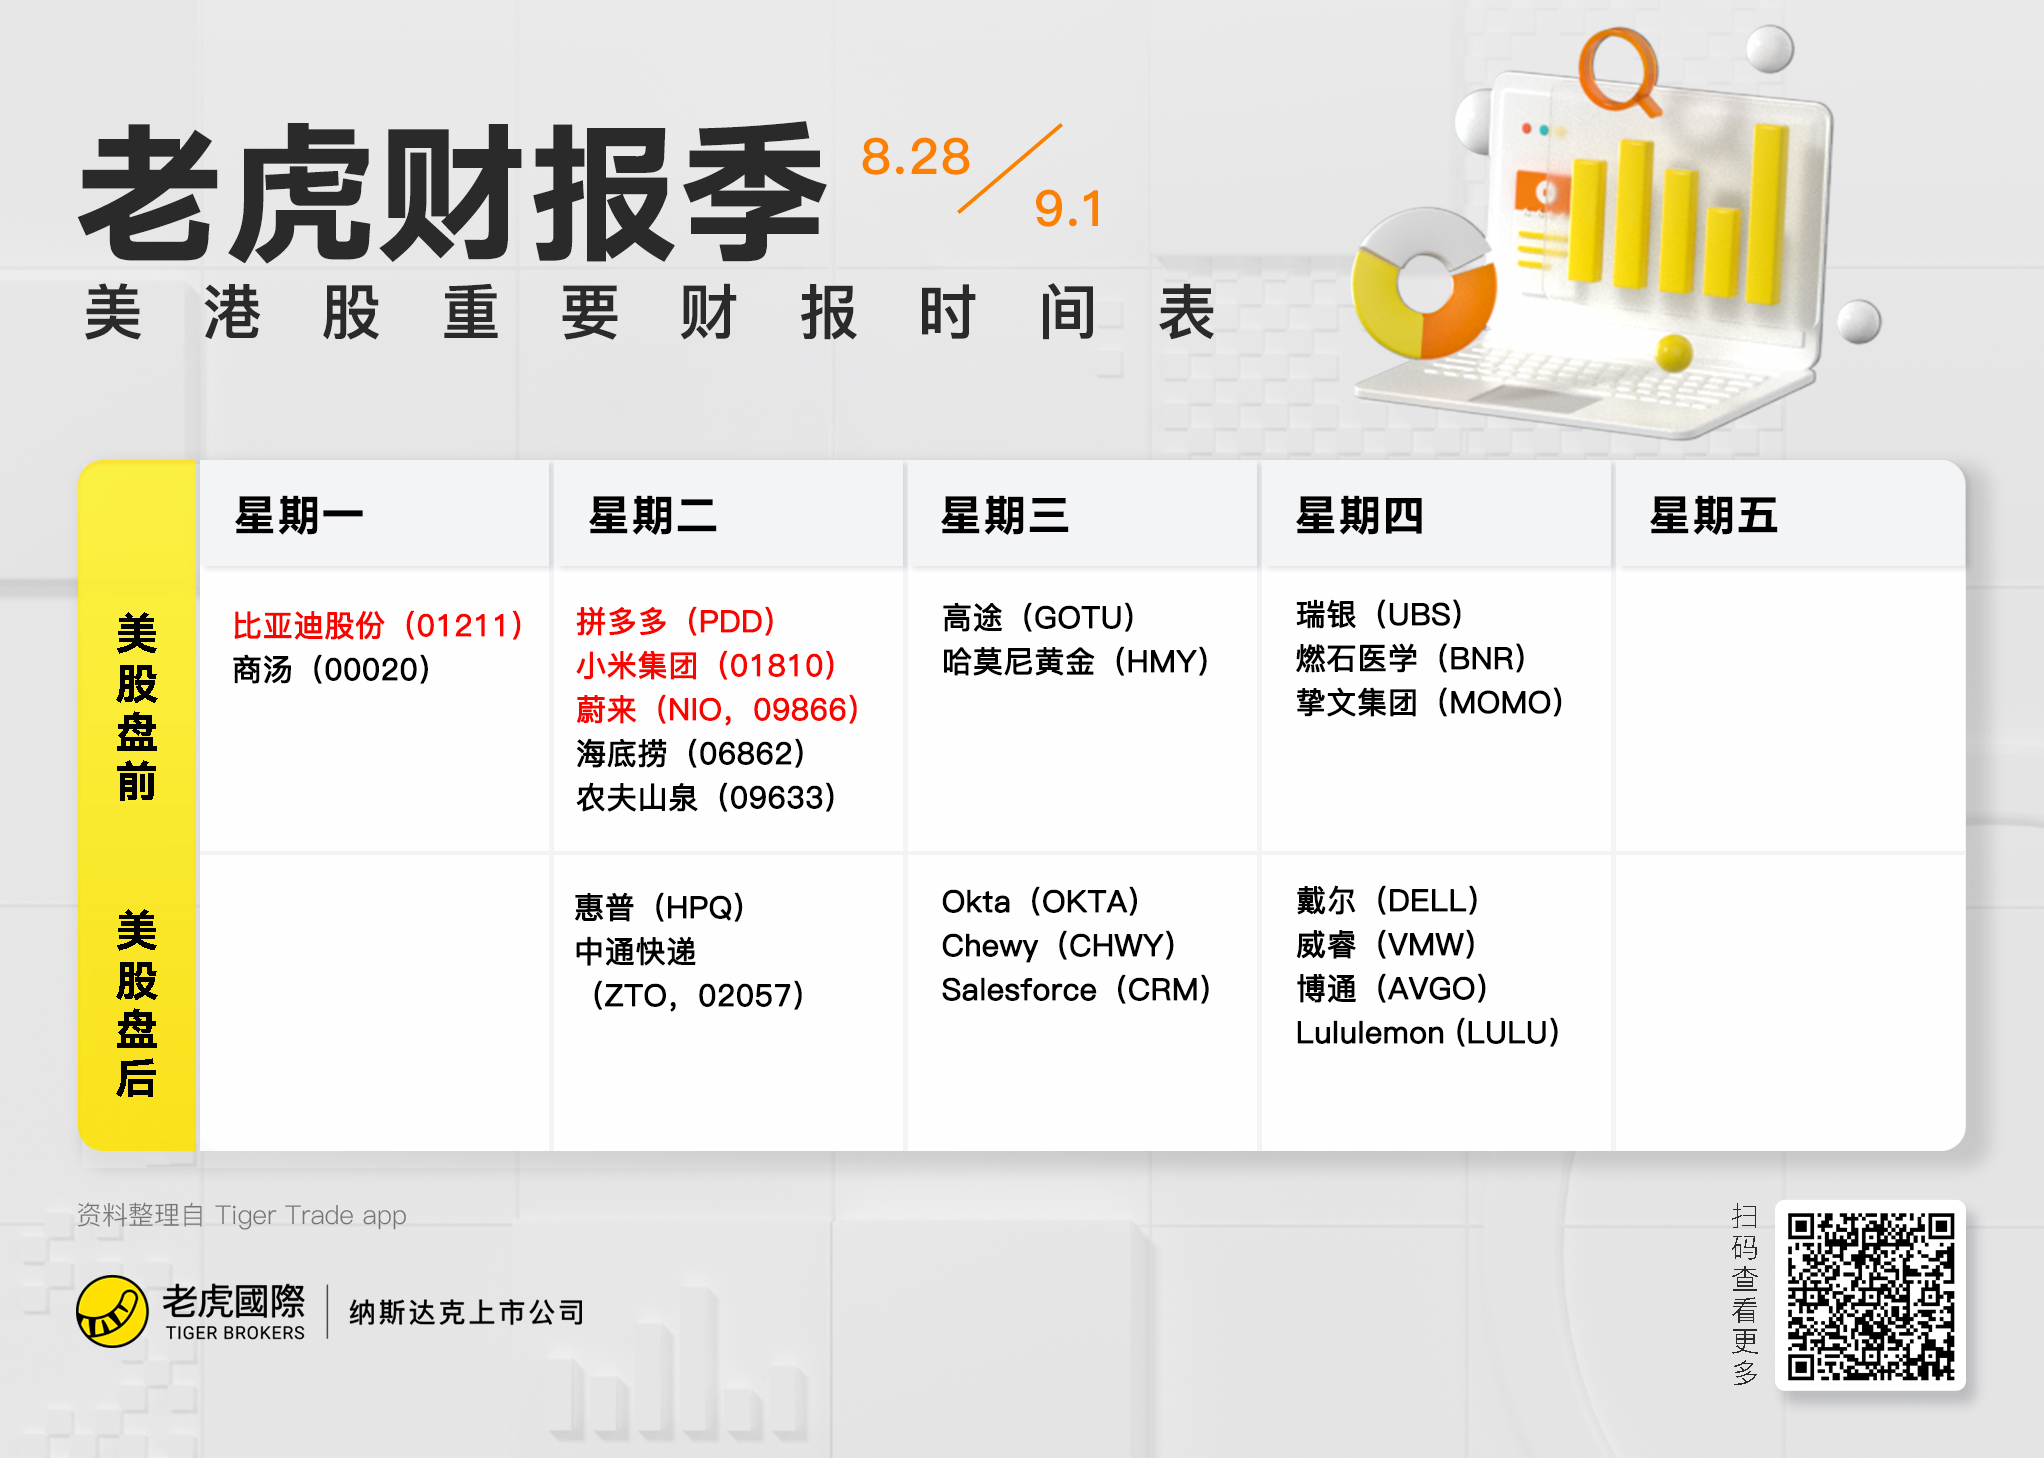Click the 星期三 column header
Image resolution: width=2044 pixels, height=1458 pixels.
1005,516
